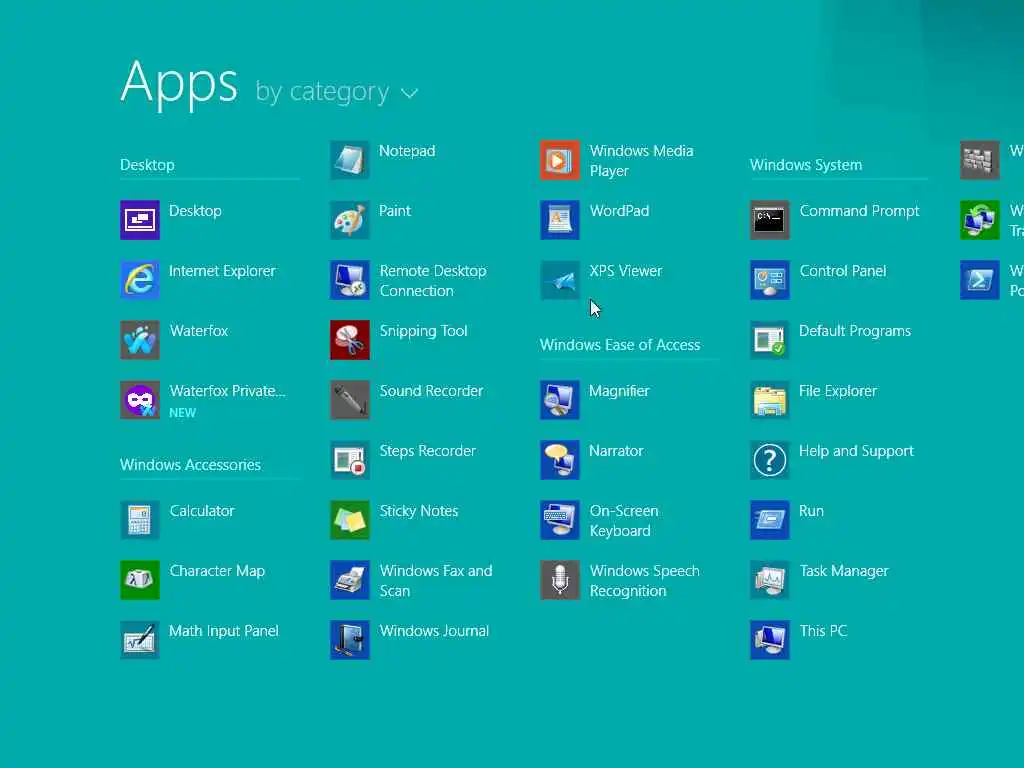Open Help and Support icon
Screen dimensions: 1024x768
770,460
